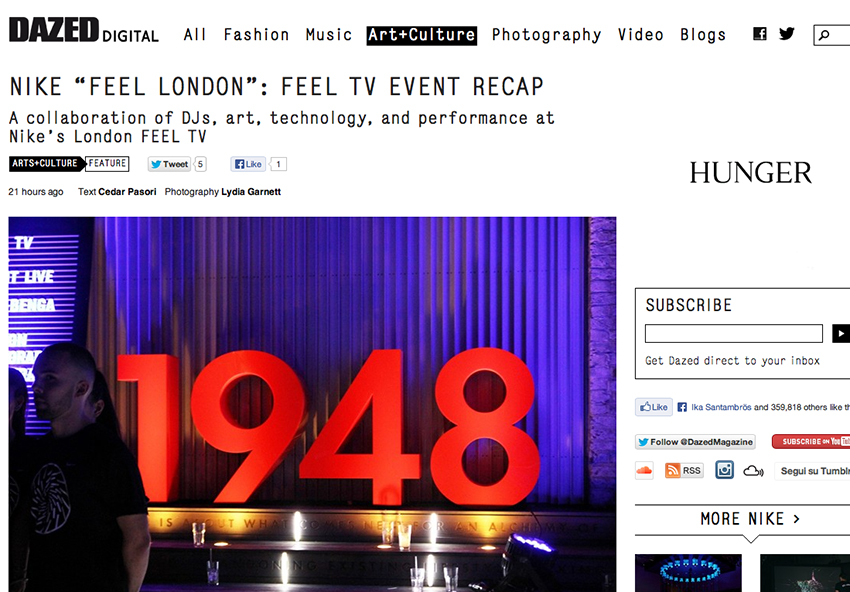Viewport: 850px width, 592px height.
Task: Go to the Fashion section
Action: (x=256, y=35)
